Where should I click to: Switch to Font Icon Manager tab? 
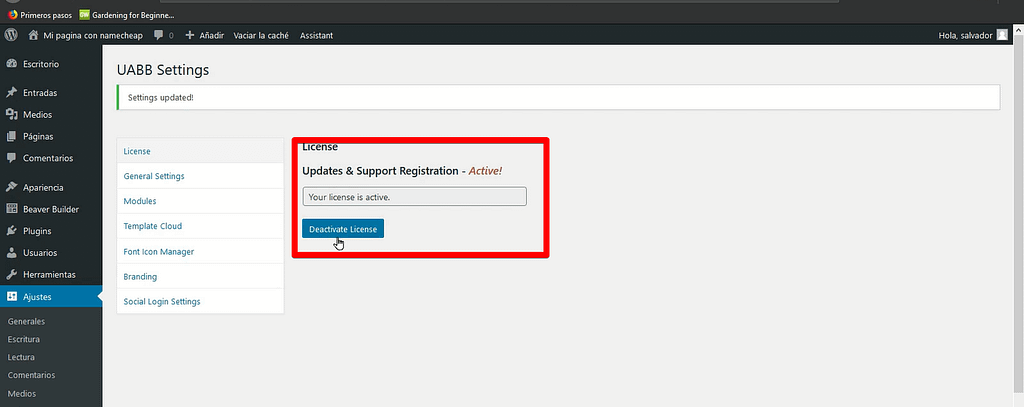tap(200, 252)
